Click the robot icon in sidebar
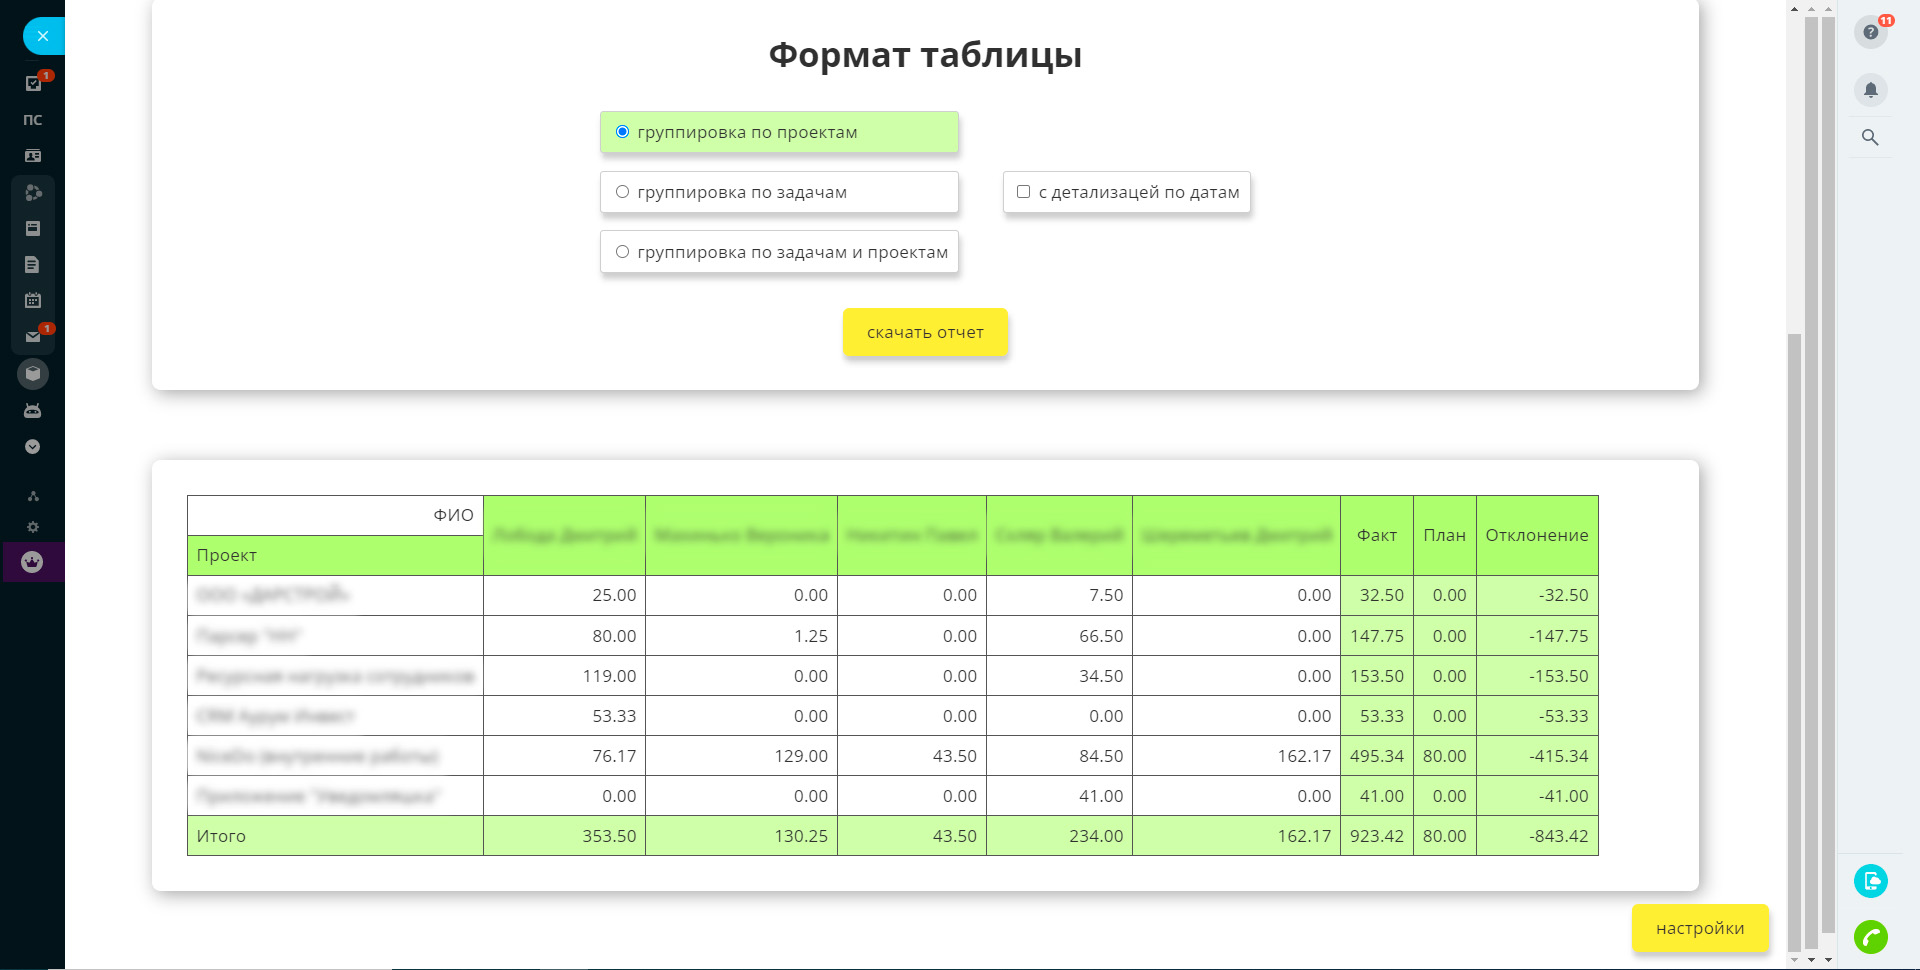The width and height of the screenshot is (1920, 970). 33,410
